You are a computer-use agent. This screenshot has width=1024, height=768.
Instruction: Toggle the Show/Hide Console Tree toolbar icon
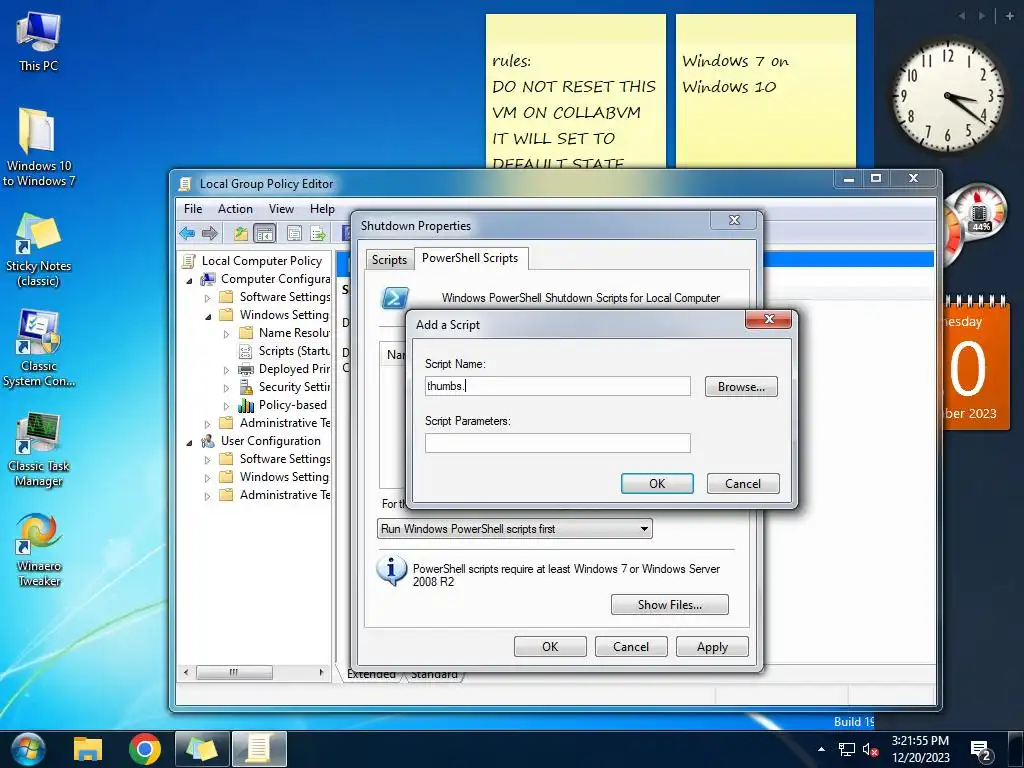265,233
